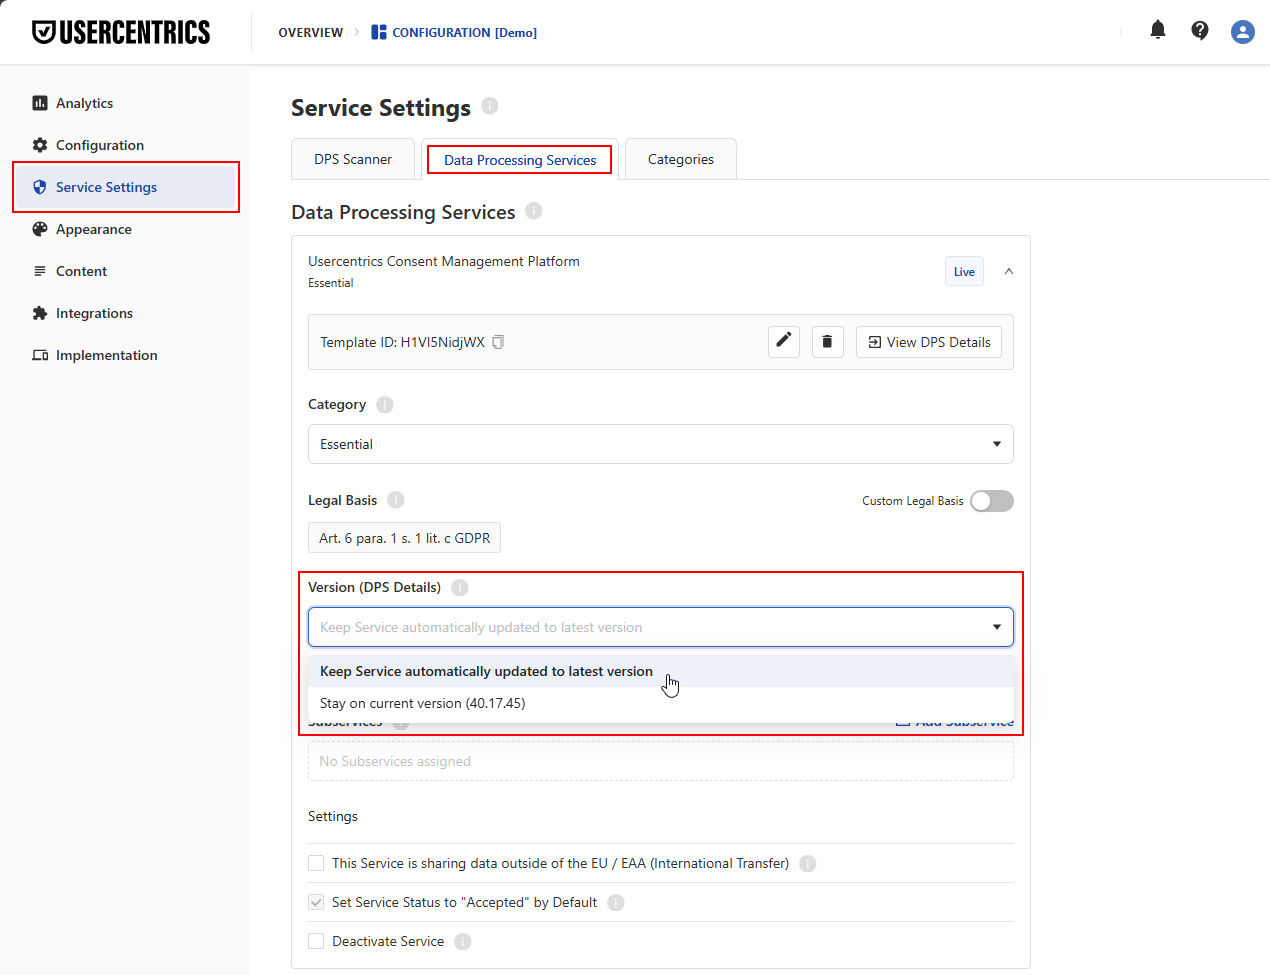Show info for Service Settings heading

coord(490,105)
